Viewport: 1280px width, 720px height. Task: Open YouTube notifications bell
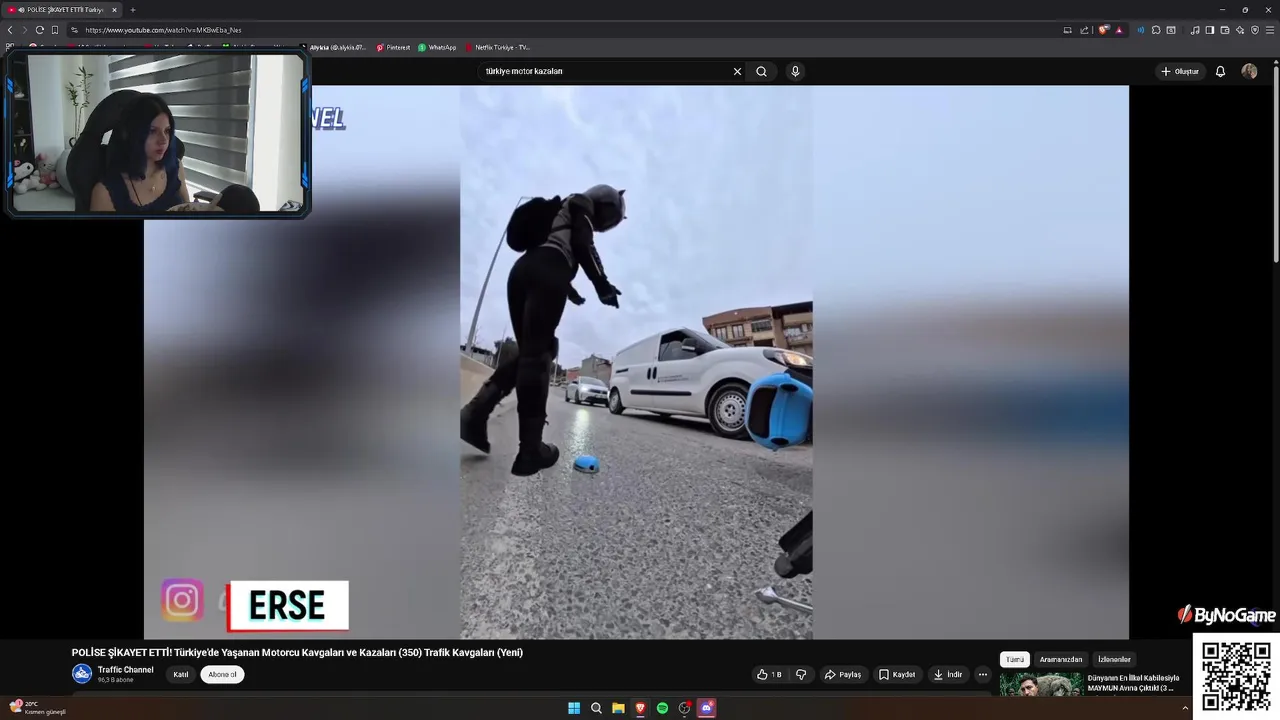click(1220, 71)
